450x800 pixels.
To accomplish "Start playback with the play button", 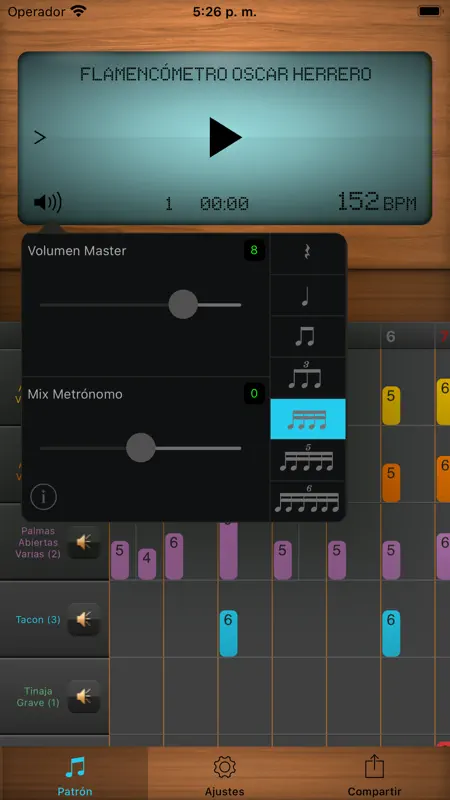I will pyautogui.click(x=225, y=137).
